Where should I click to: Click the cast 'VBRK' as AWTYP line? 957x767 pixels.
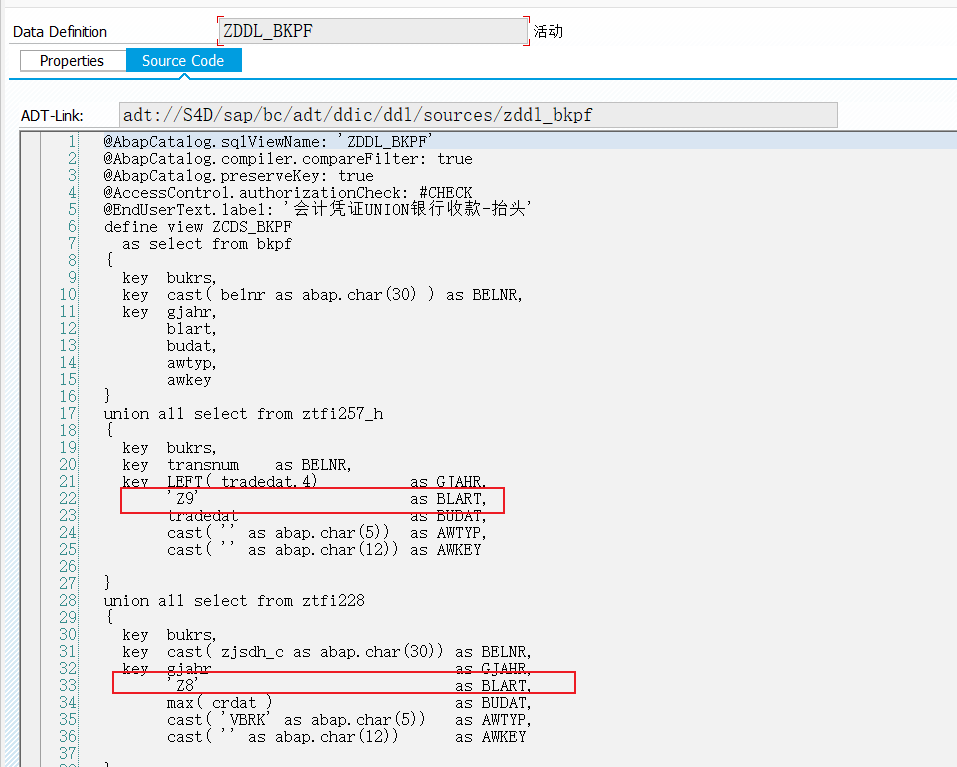coord(349,720)
